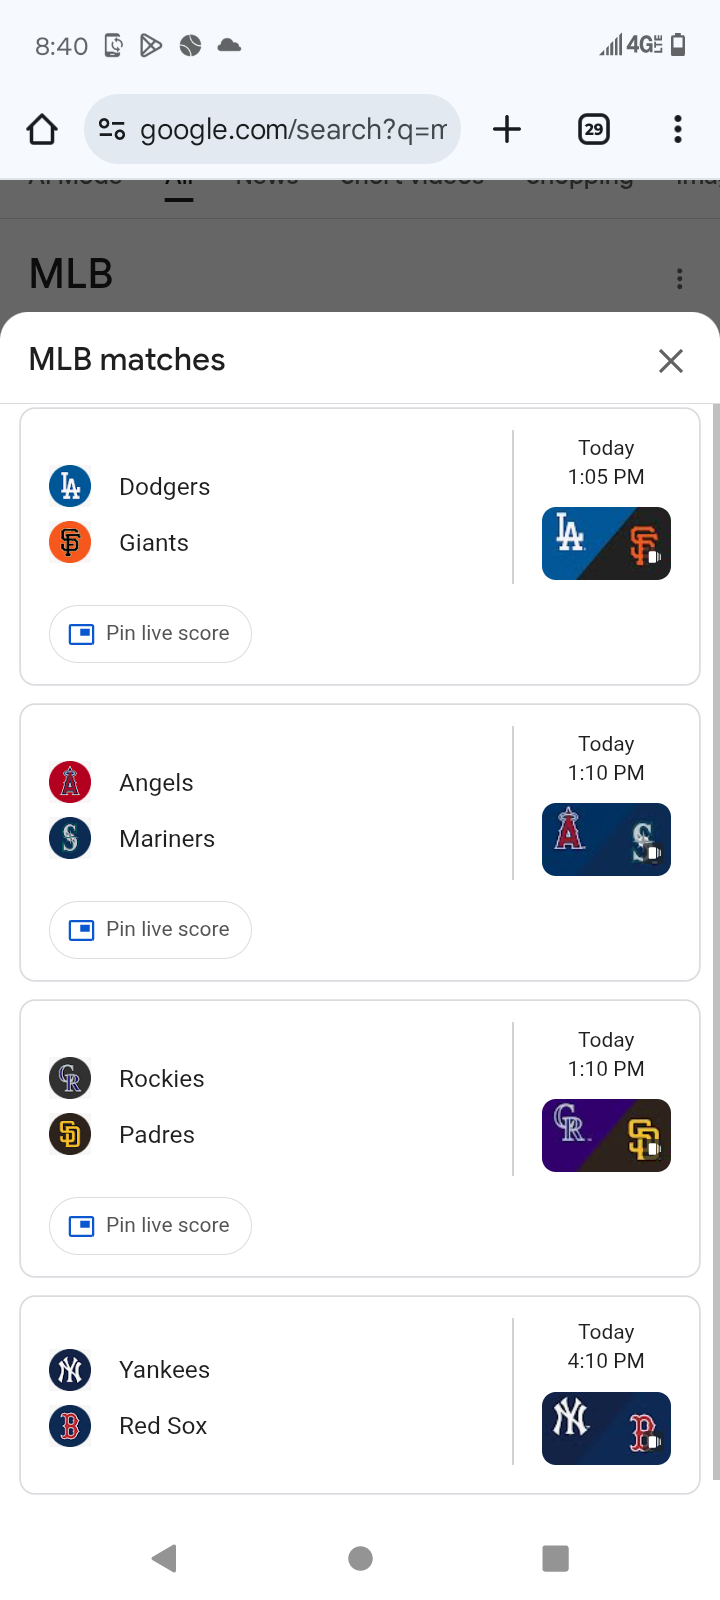Open Yankees vs Red Sox video thumbnail

click(x=606, y=1429)
